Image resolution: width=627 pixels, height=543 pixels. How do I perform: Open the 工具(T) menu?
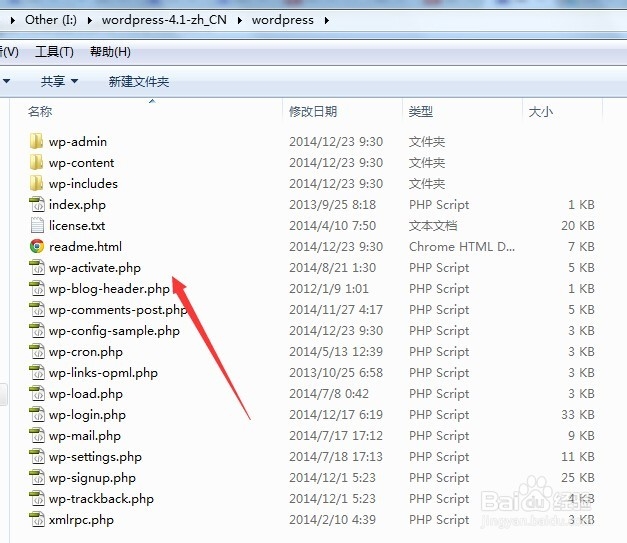[x=54, y=52]
